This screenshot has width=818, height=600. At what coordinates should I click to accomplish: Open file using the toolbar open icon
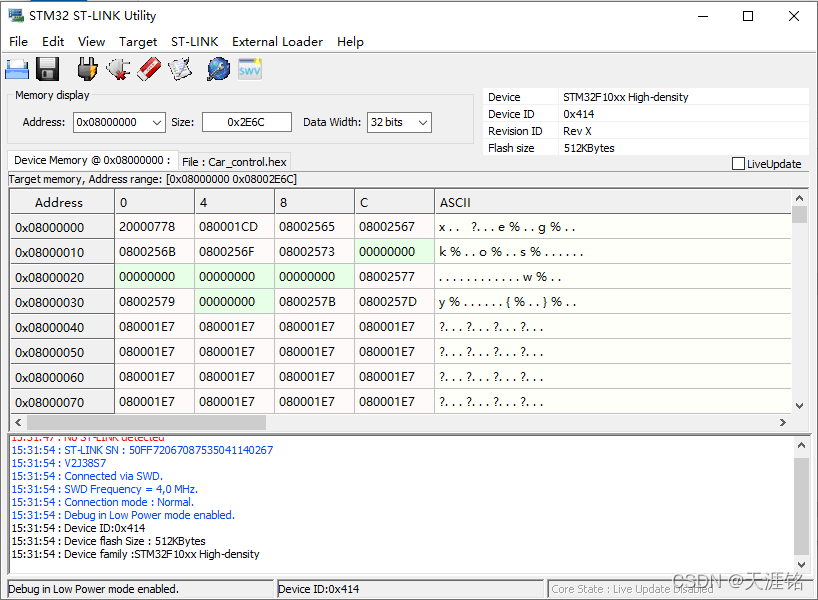[x=17, y=69]
